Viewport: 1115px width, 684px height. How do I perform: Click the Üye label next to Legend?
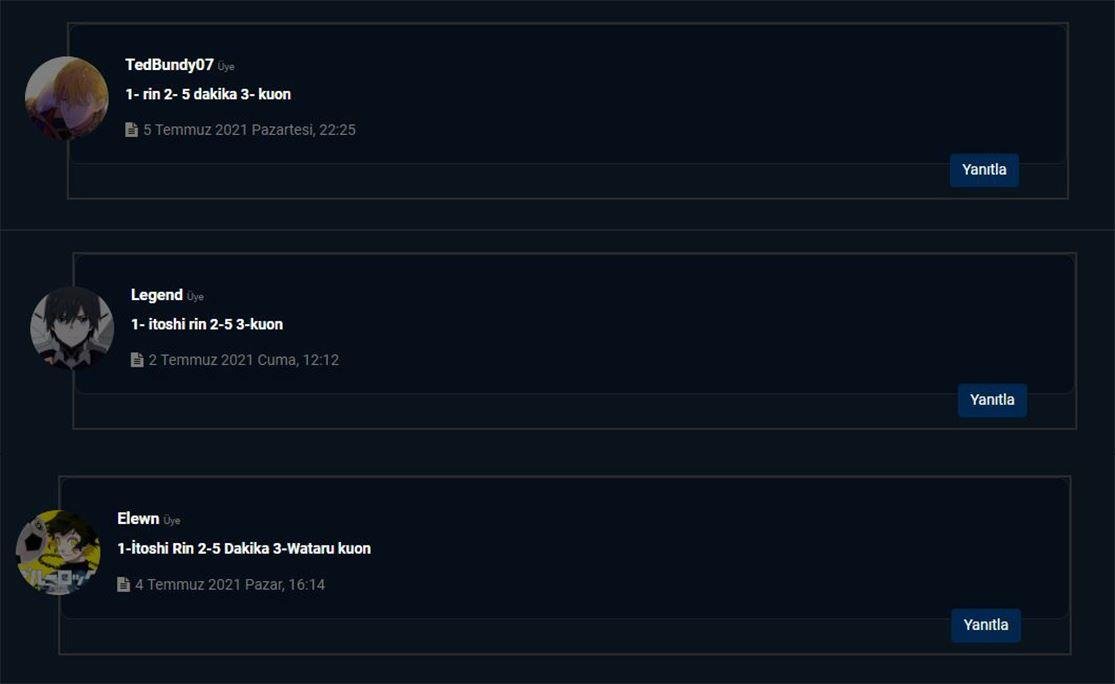point(195,297)
